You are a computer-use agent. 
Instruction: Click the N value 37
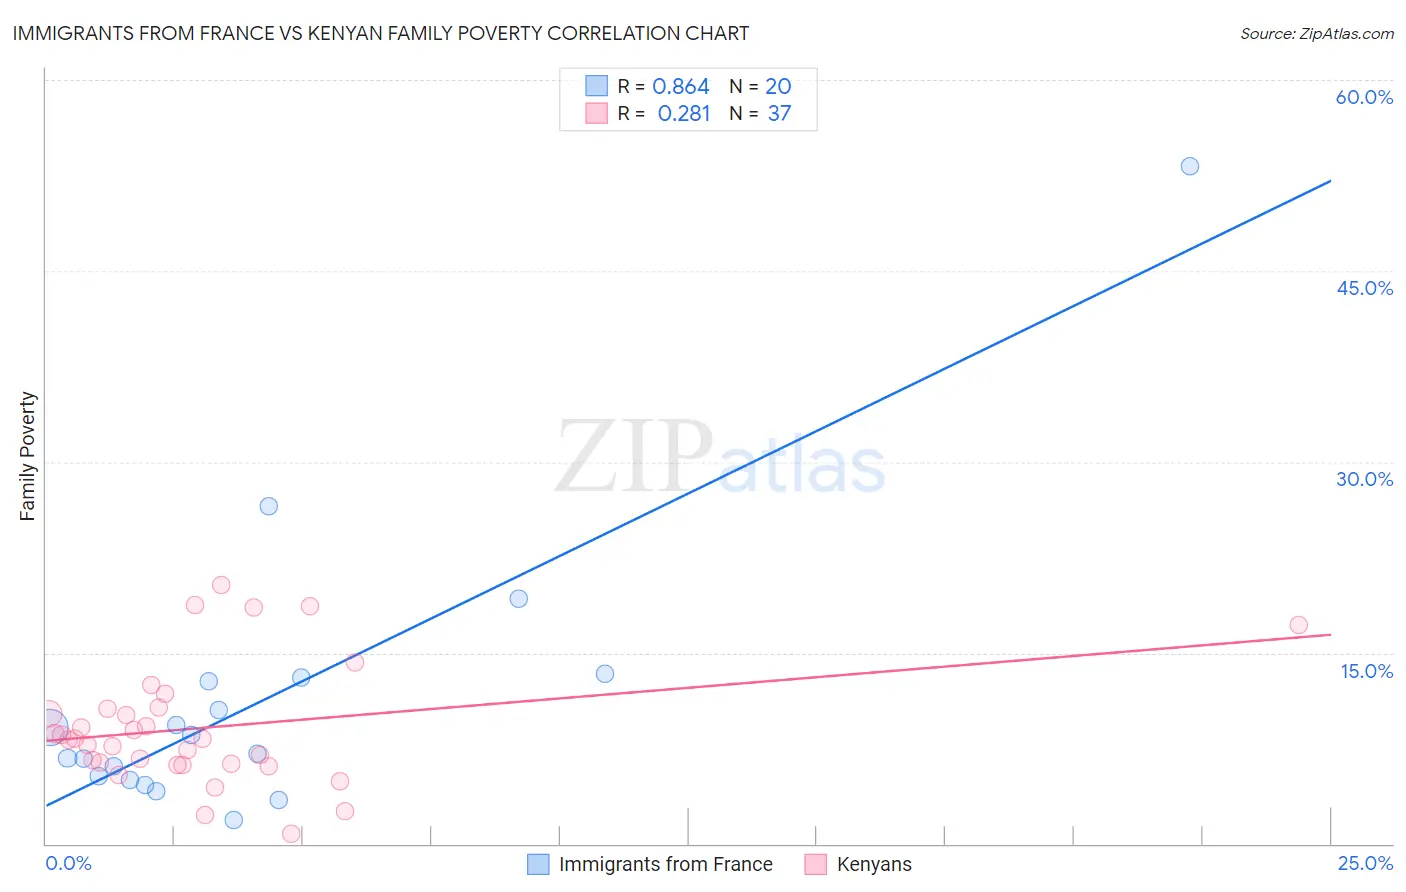[x=779, y=114]
